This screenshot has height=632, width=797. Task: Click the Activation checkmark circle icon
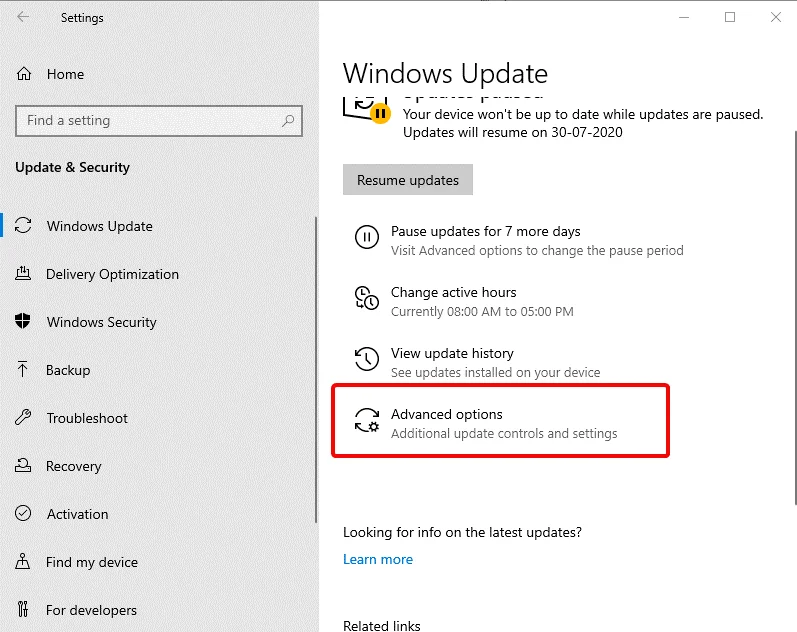23,513
